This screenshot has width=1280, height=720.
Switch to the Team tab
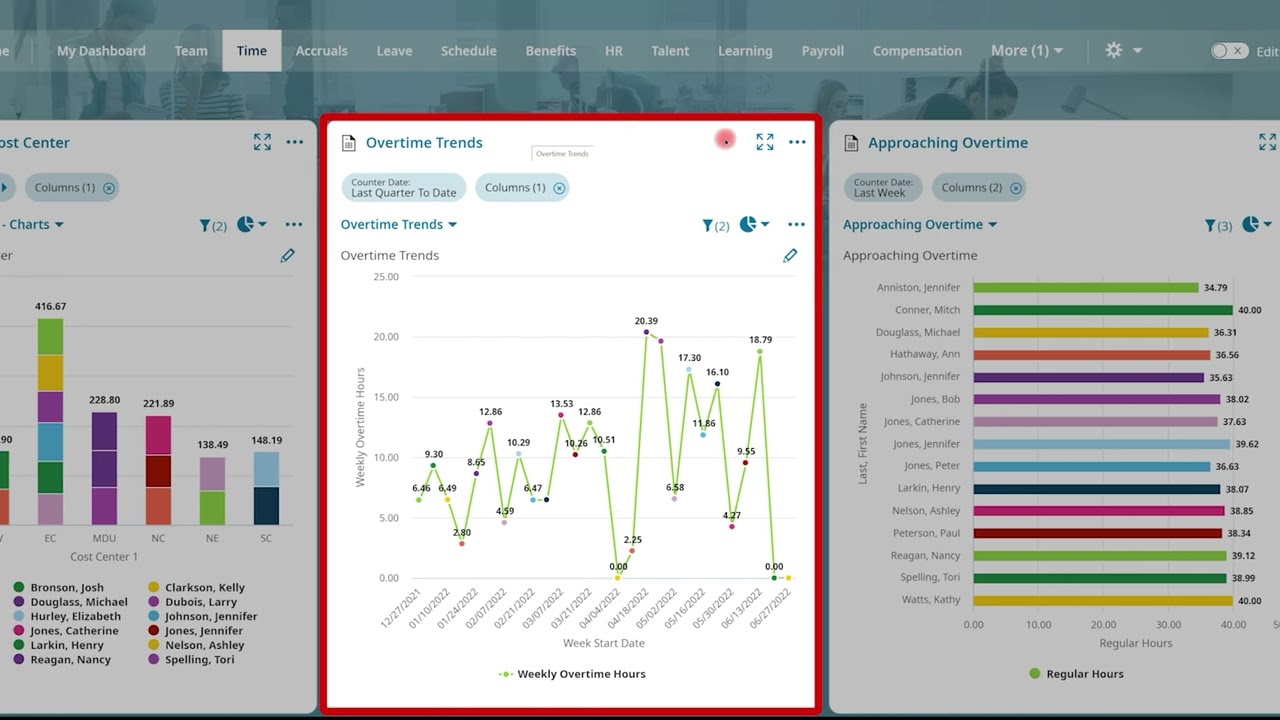[191, 51]
